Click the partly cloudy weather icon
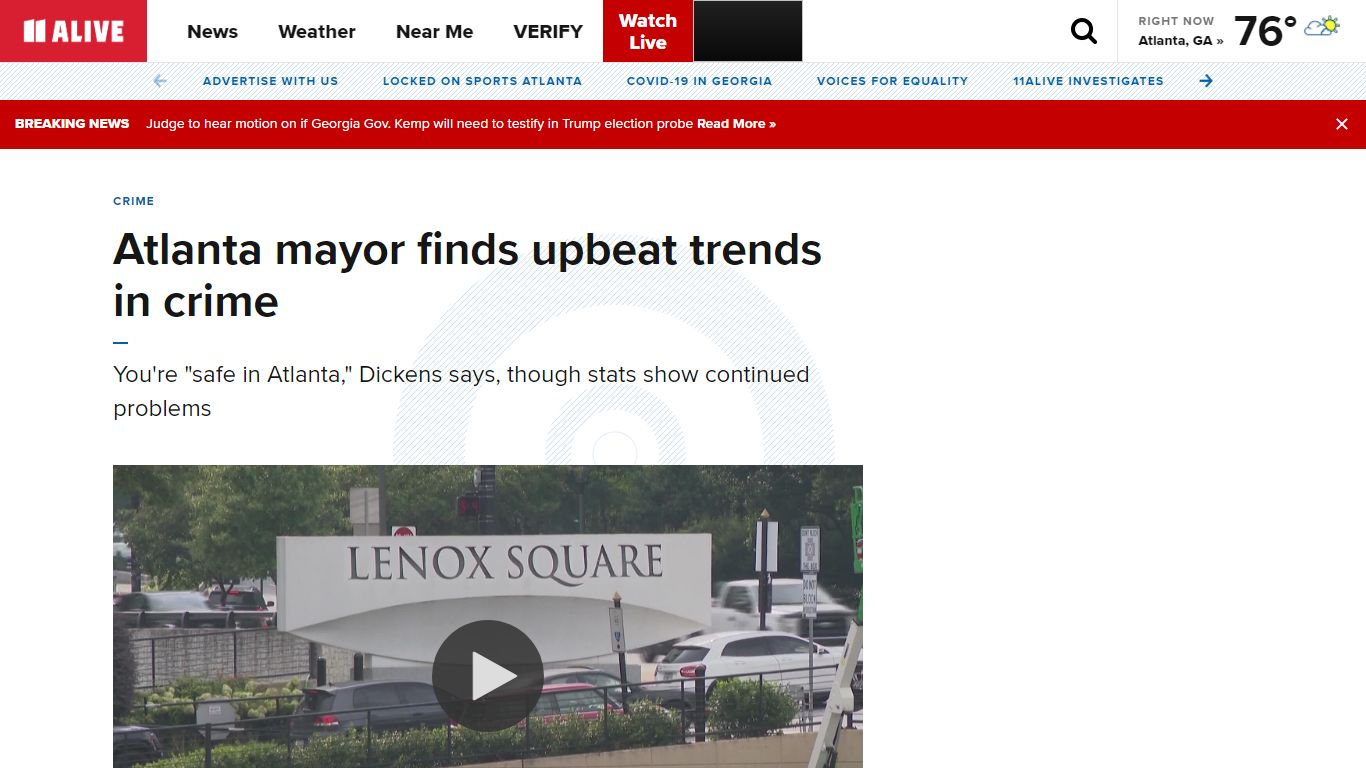1366x768 pixels. (1322, 27)
